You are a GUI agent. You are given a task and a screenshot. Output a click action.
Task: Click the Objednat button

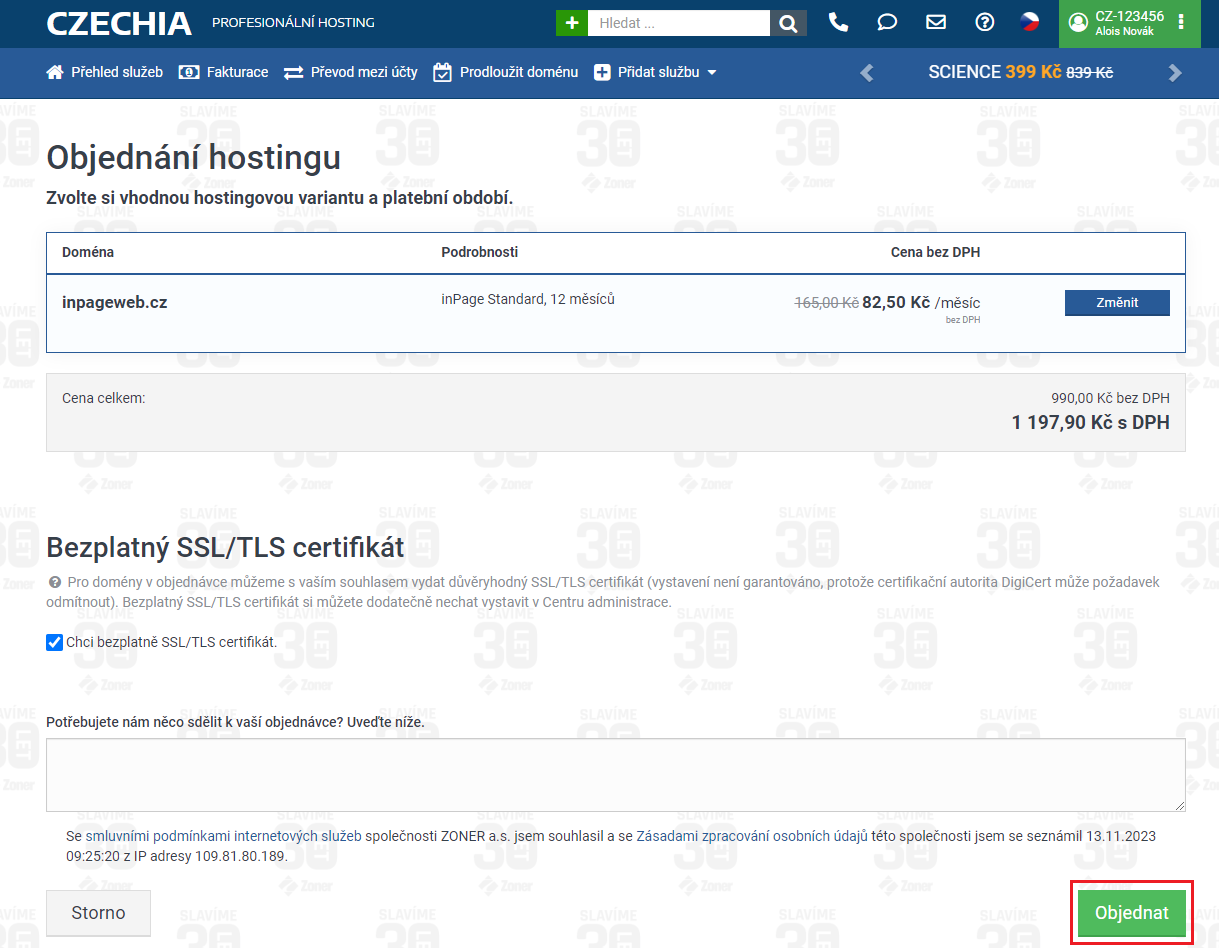(1131, 913)
